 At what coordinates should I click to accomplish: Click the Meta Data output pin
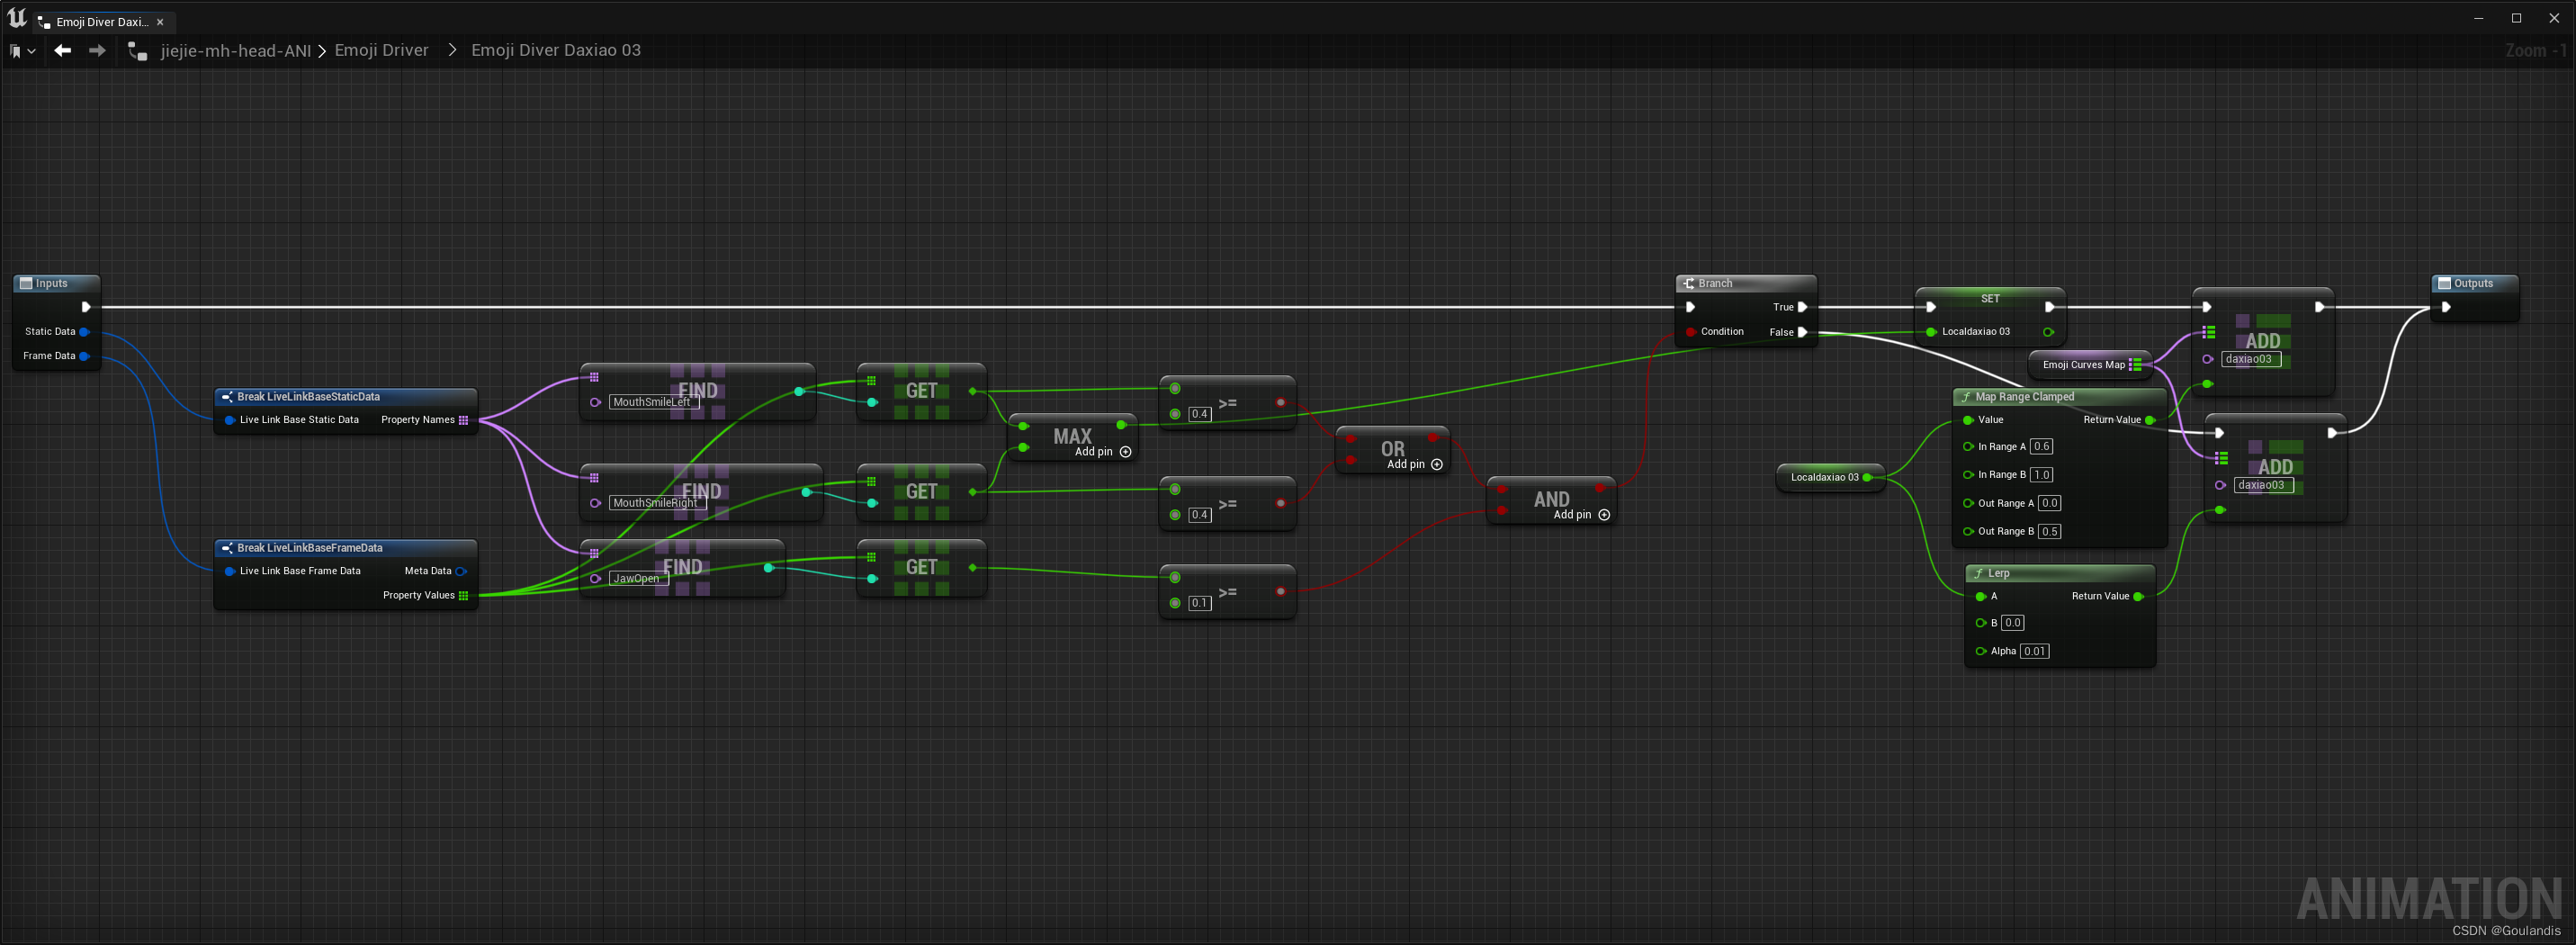461,571
